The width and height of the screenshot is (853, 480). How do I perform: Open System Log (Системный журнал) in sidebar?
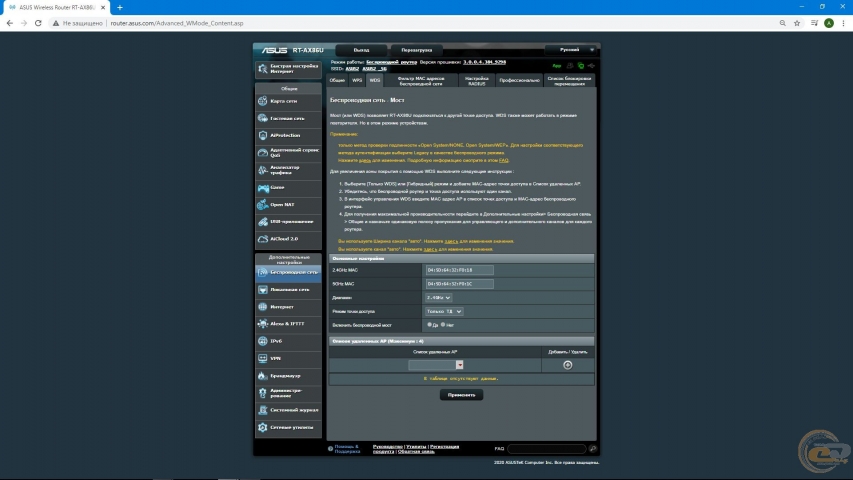click(x=288, y=410)
